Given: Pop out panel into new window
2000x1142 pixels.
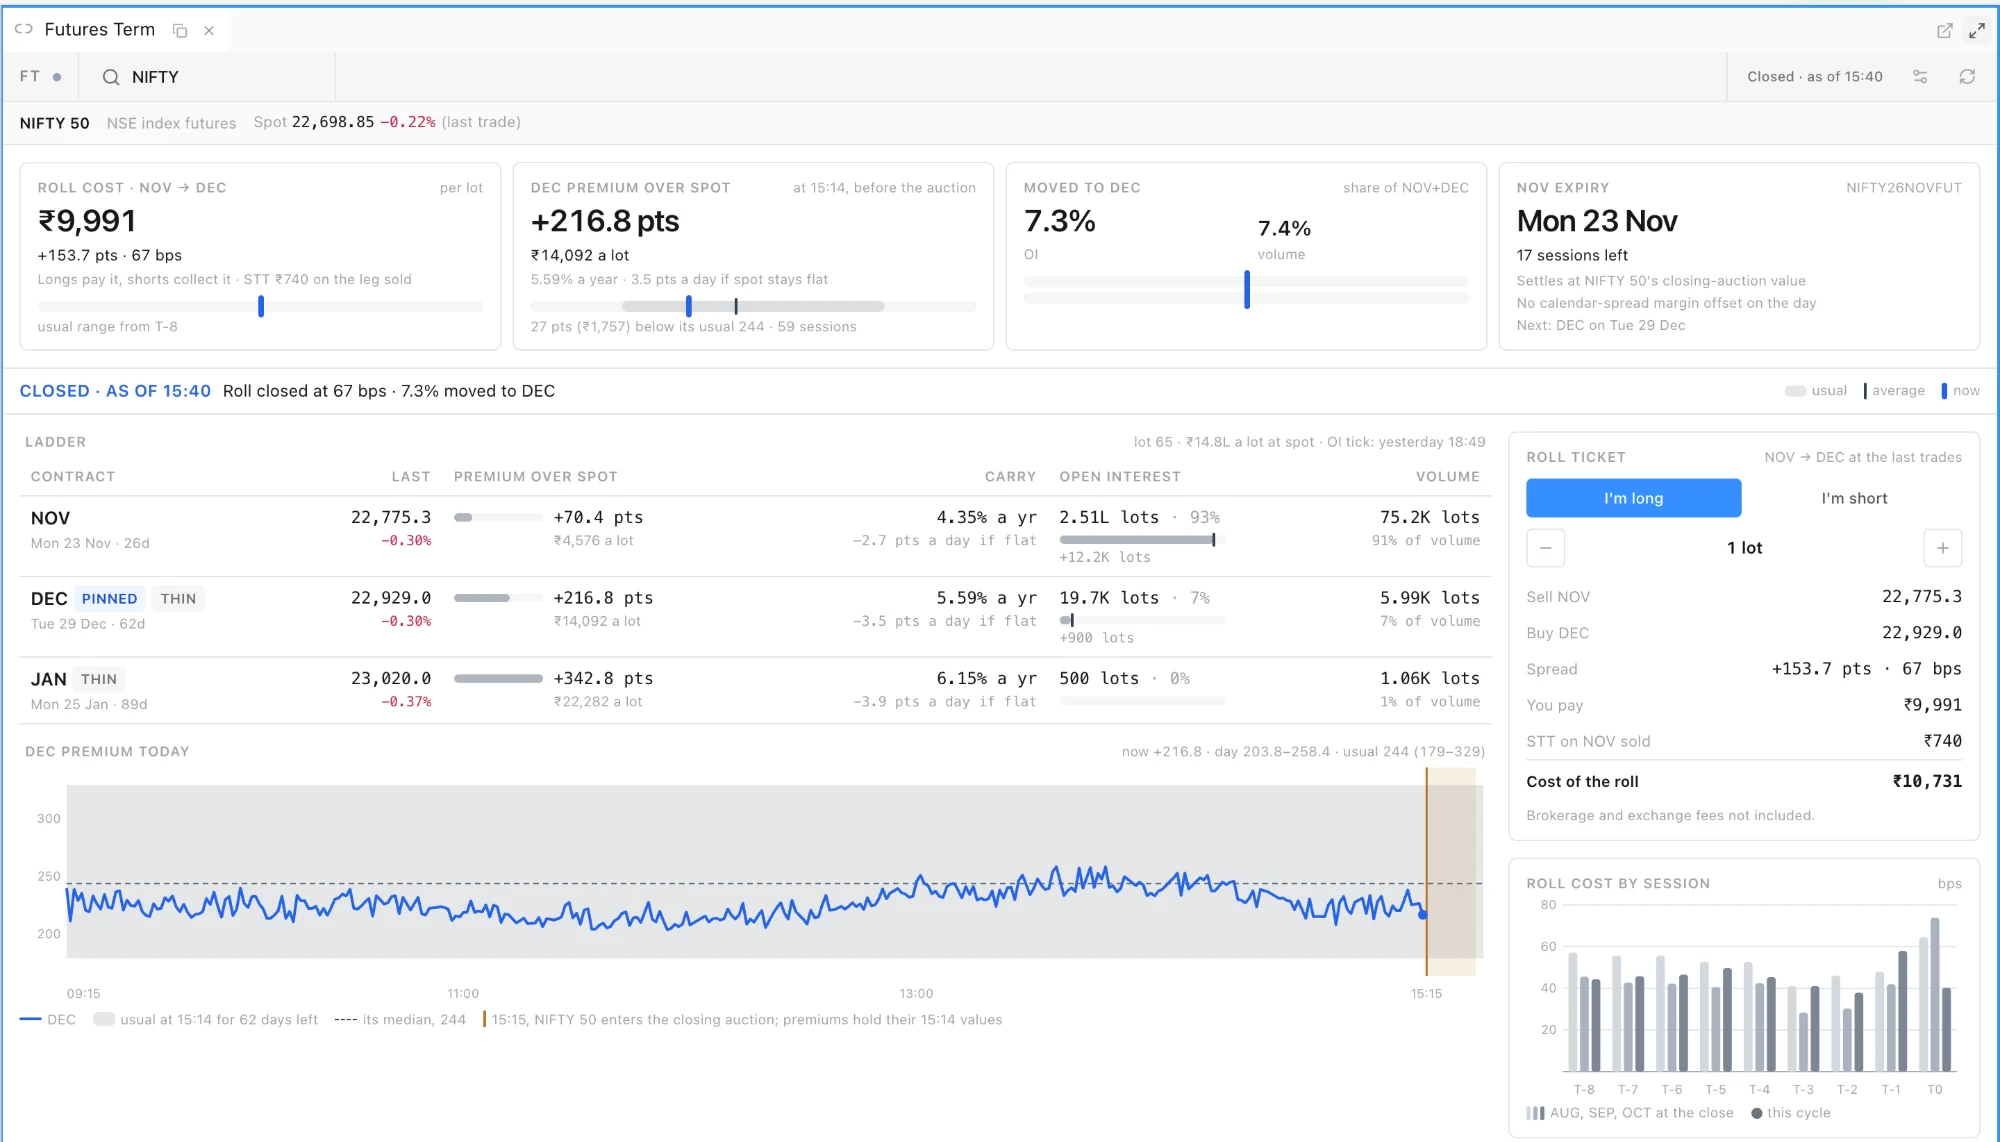Looking at the screenshot, I should pos(1944,31).
